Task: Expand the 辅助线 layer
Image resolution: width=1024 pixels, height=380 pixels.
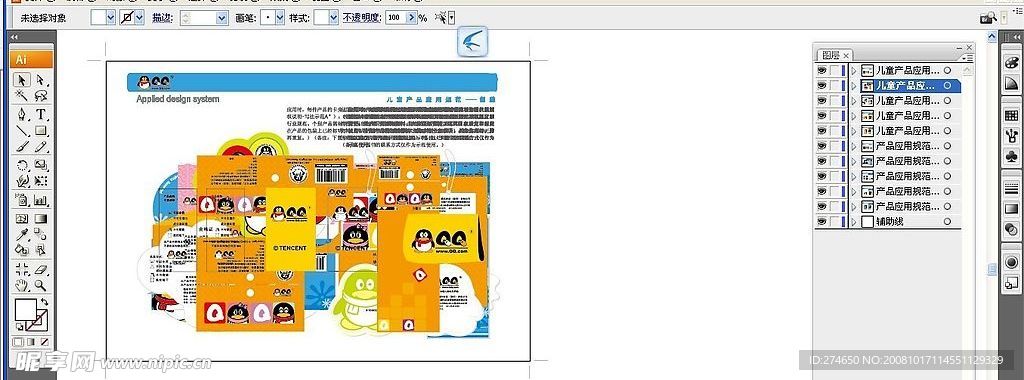Action: 854,222
